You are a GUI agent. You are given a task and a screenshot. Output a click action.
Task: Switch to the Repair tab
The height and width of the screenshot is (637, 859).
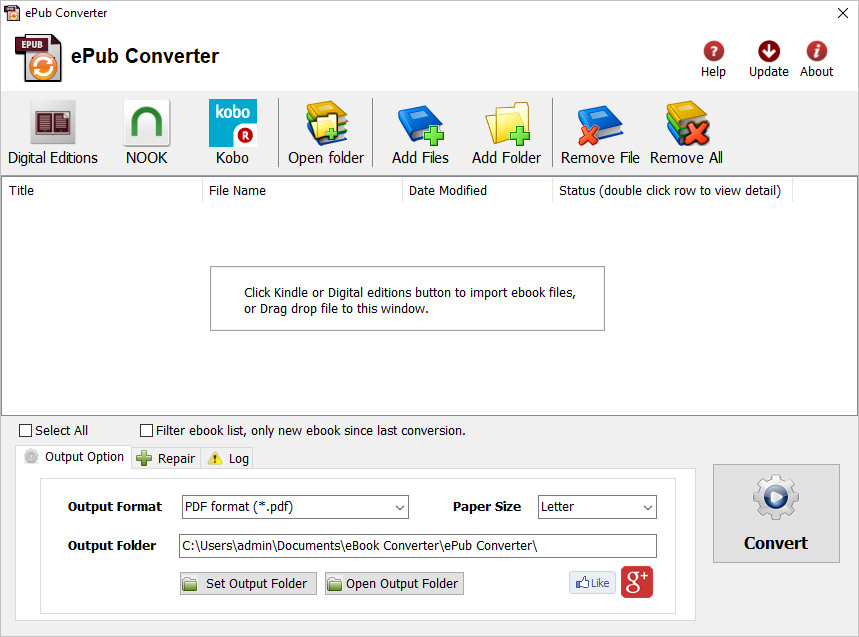(x=166, y=458)
